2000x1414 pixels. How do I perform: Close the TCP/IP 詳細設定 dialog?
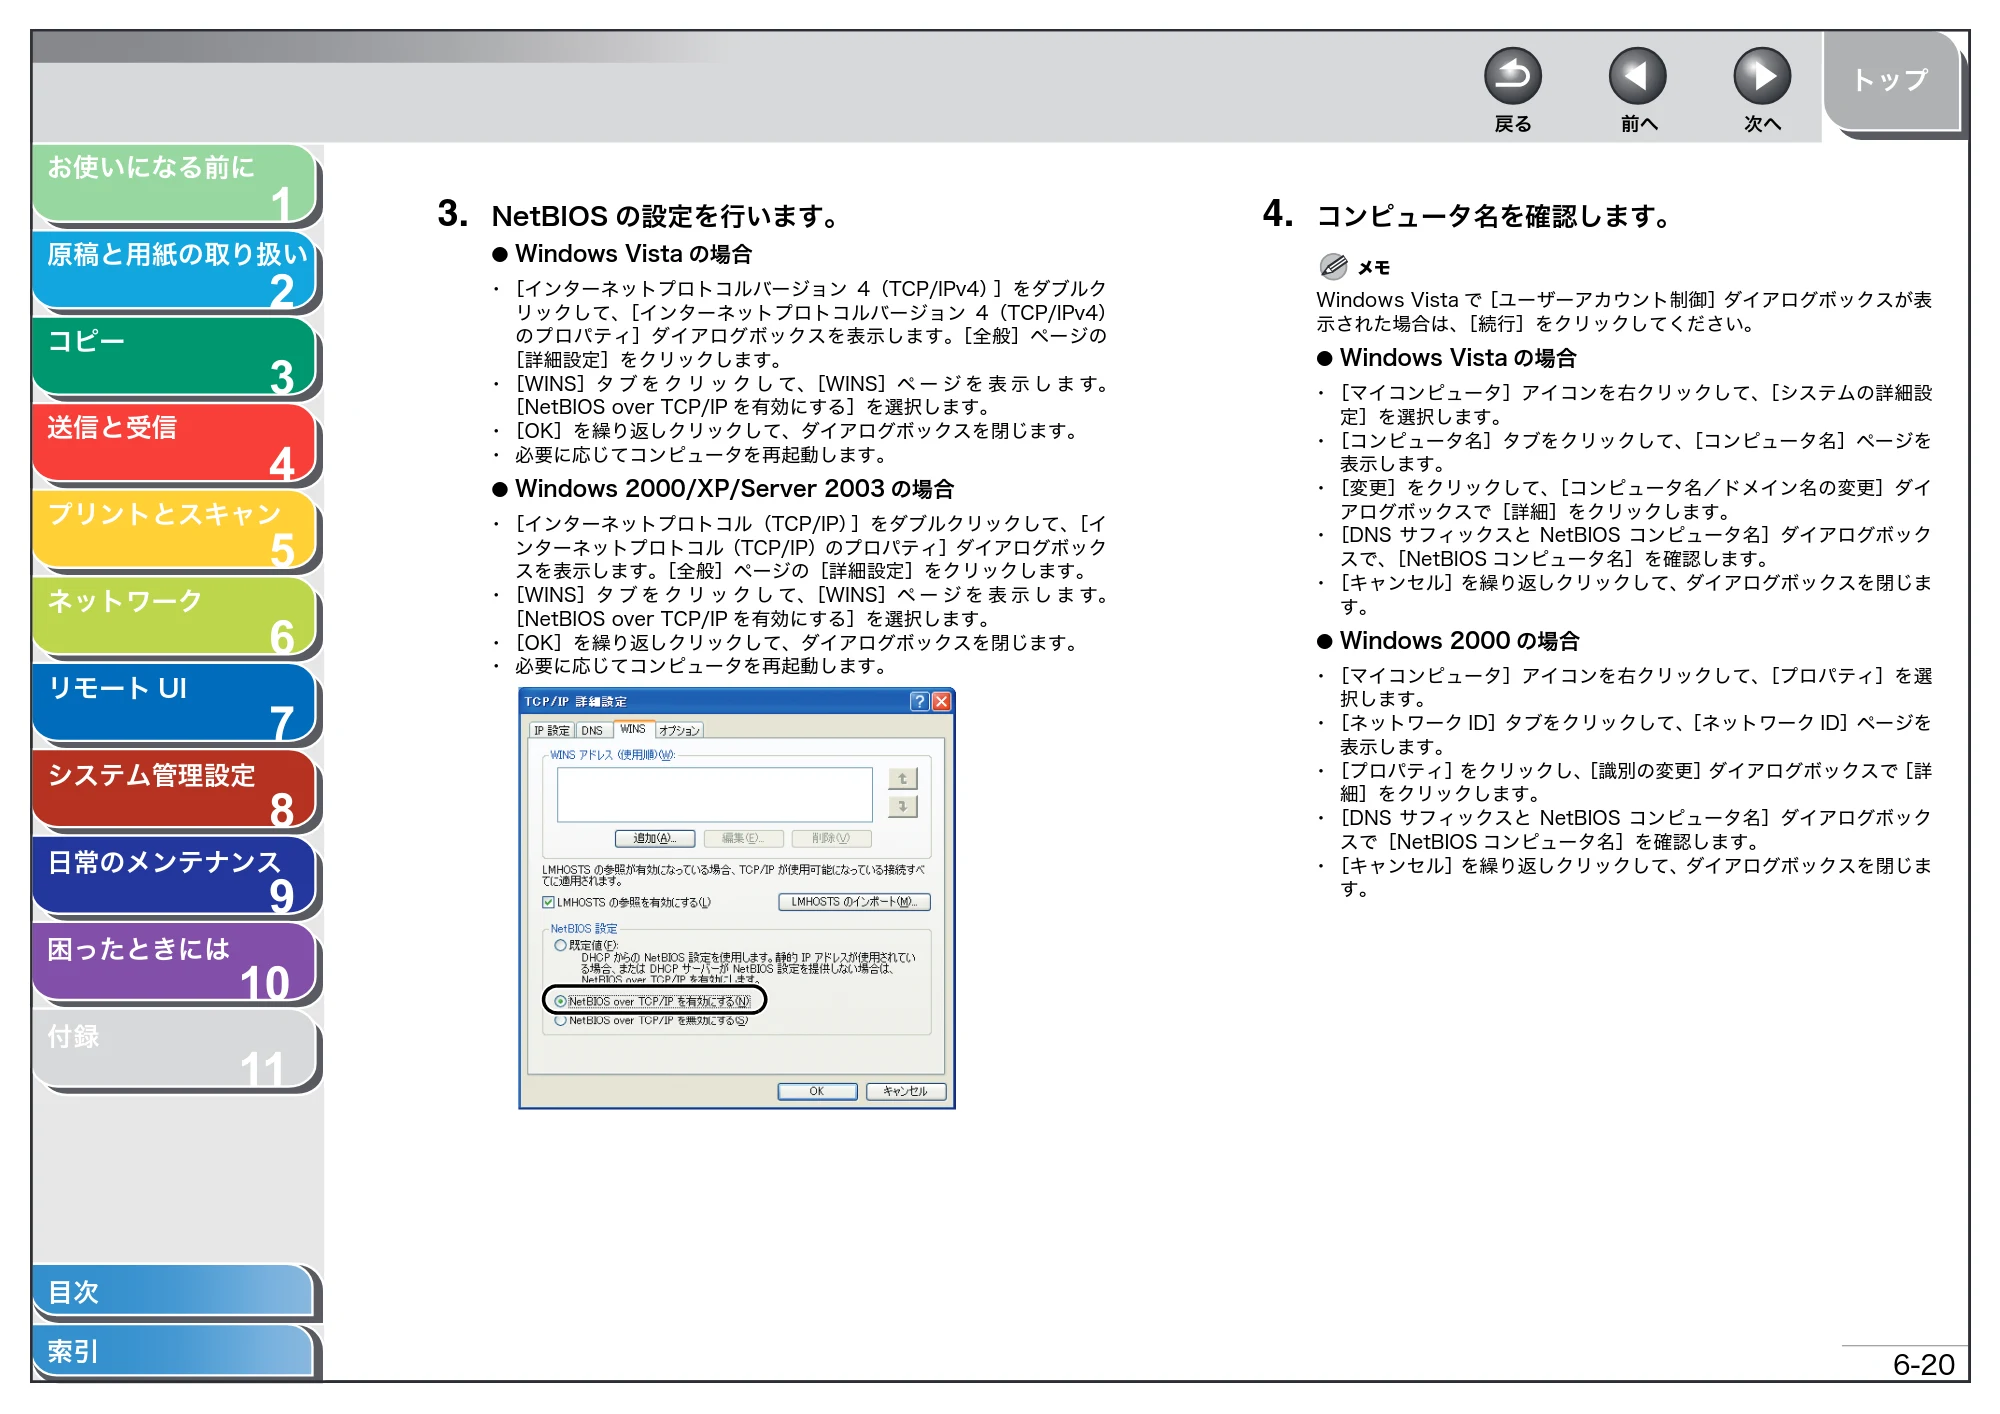pos(941,701)
